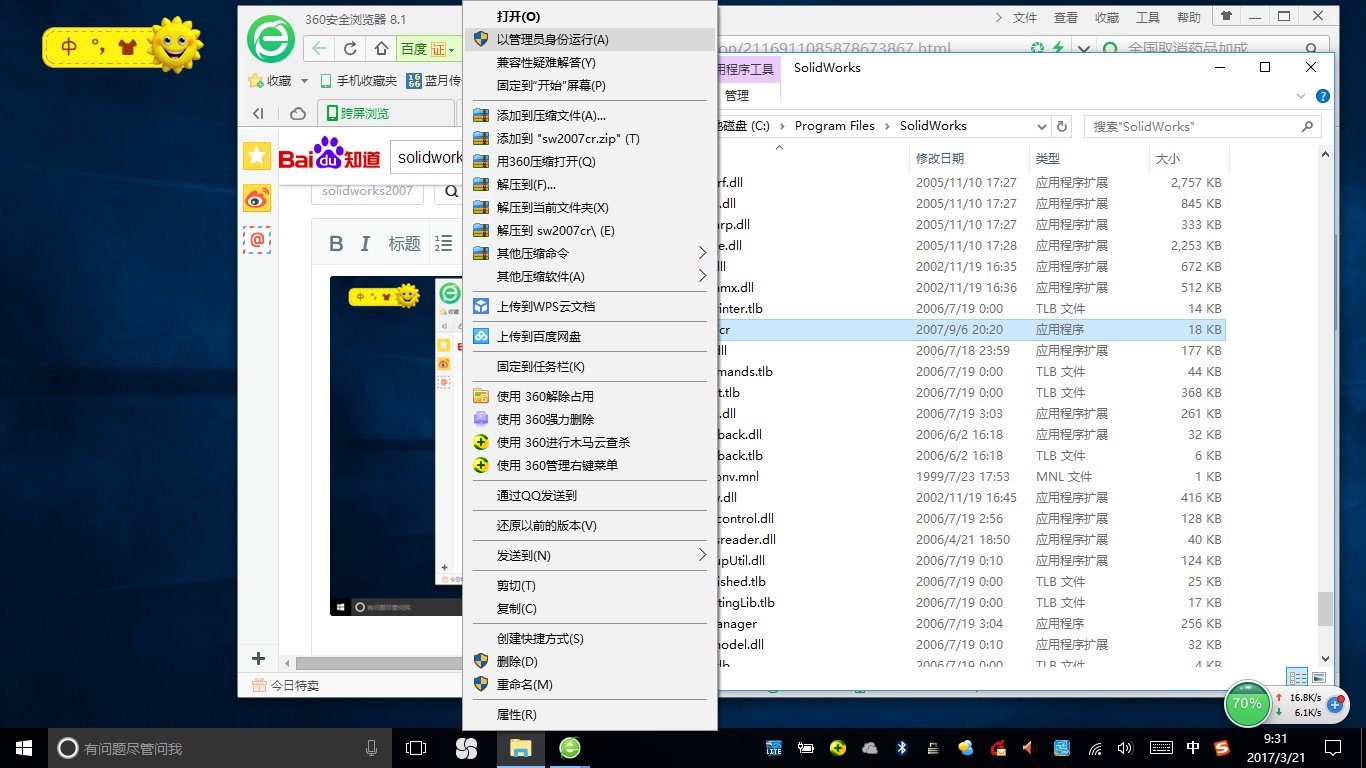
Task: Refresh the page using the reload icon
Action: 349,48
